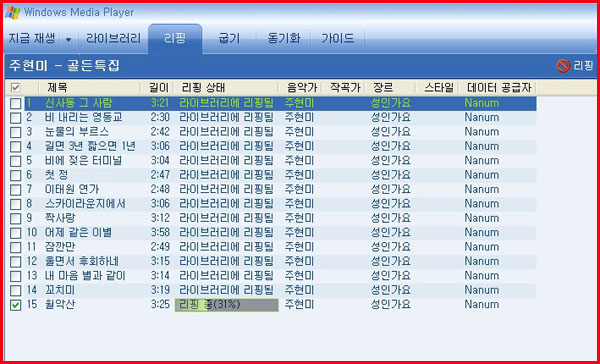
Task: Select the title 길면 3년 짧으면 1년
Action: click(x=90, y=146)
